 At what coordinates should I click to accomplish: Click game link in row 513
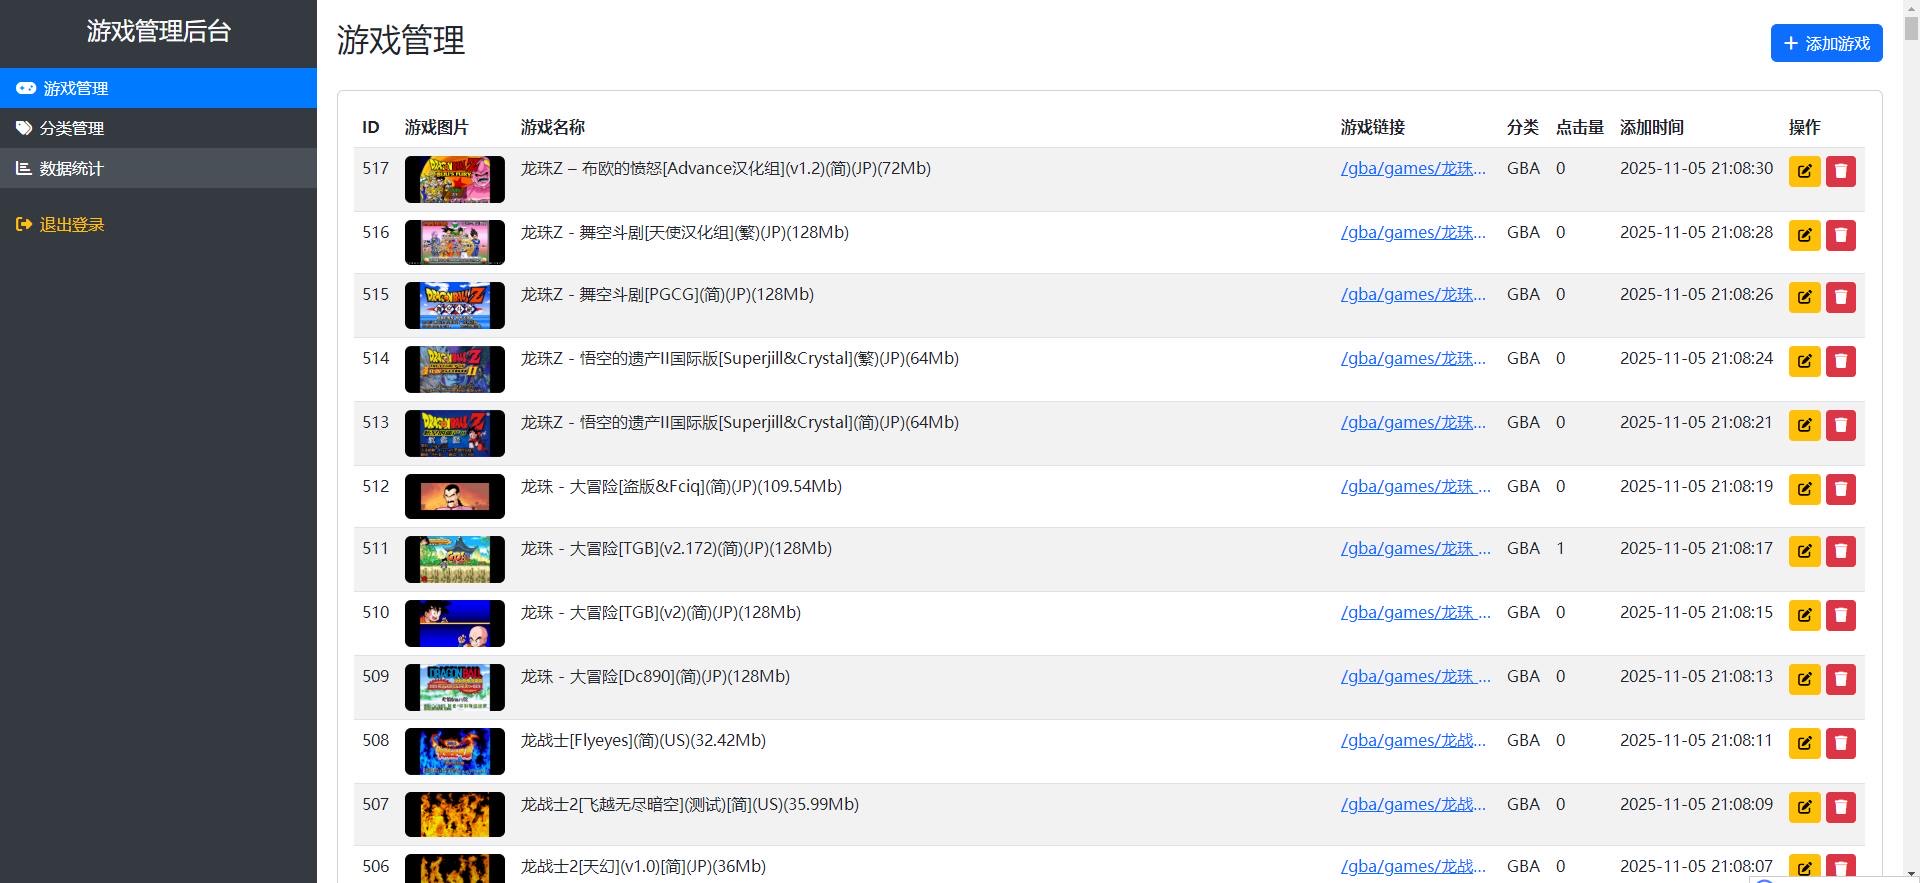point(1413,422)
